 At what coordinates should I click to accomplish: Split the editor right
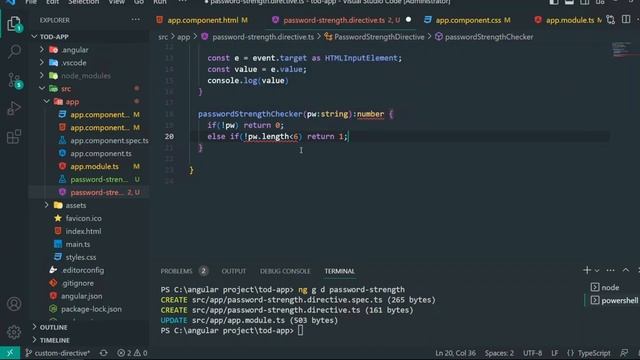tap(626, 20)
